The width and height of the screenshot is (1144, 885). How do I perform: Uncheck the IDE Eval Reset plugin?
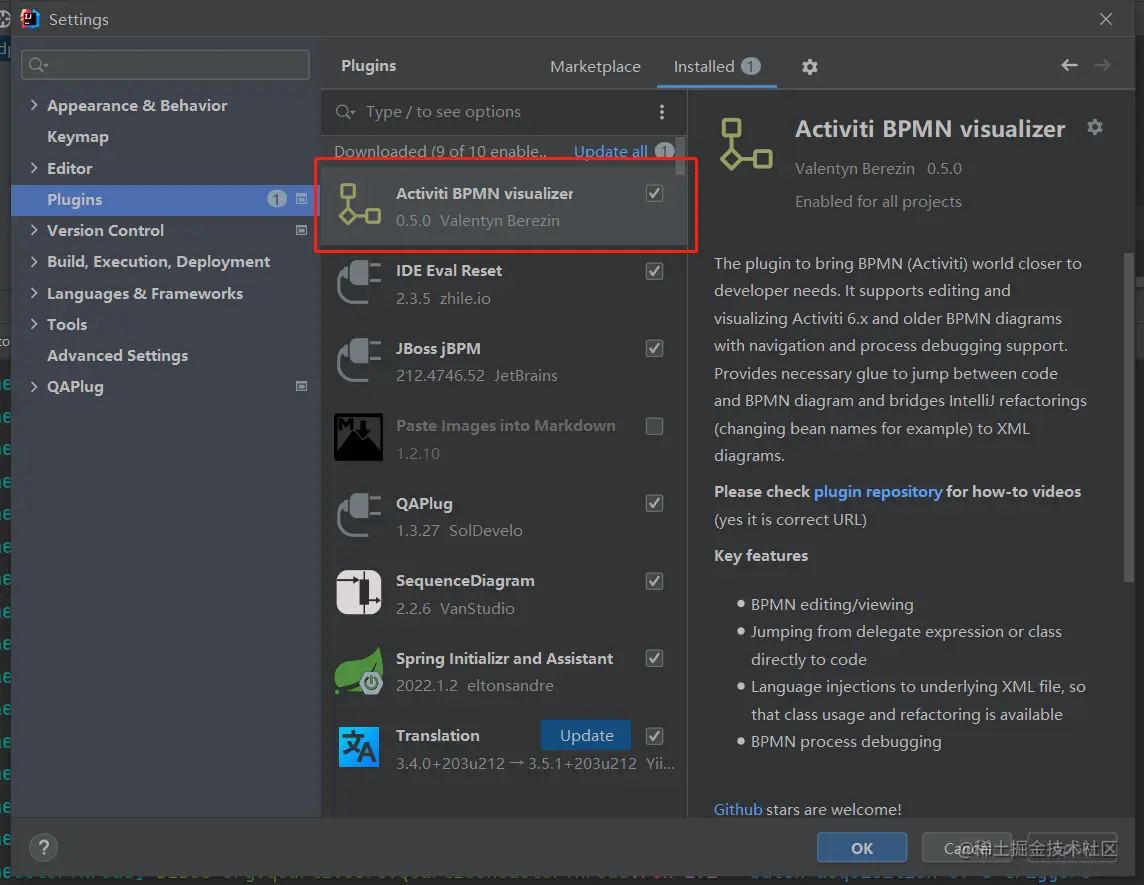(x=654, y=271)
